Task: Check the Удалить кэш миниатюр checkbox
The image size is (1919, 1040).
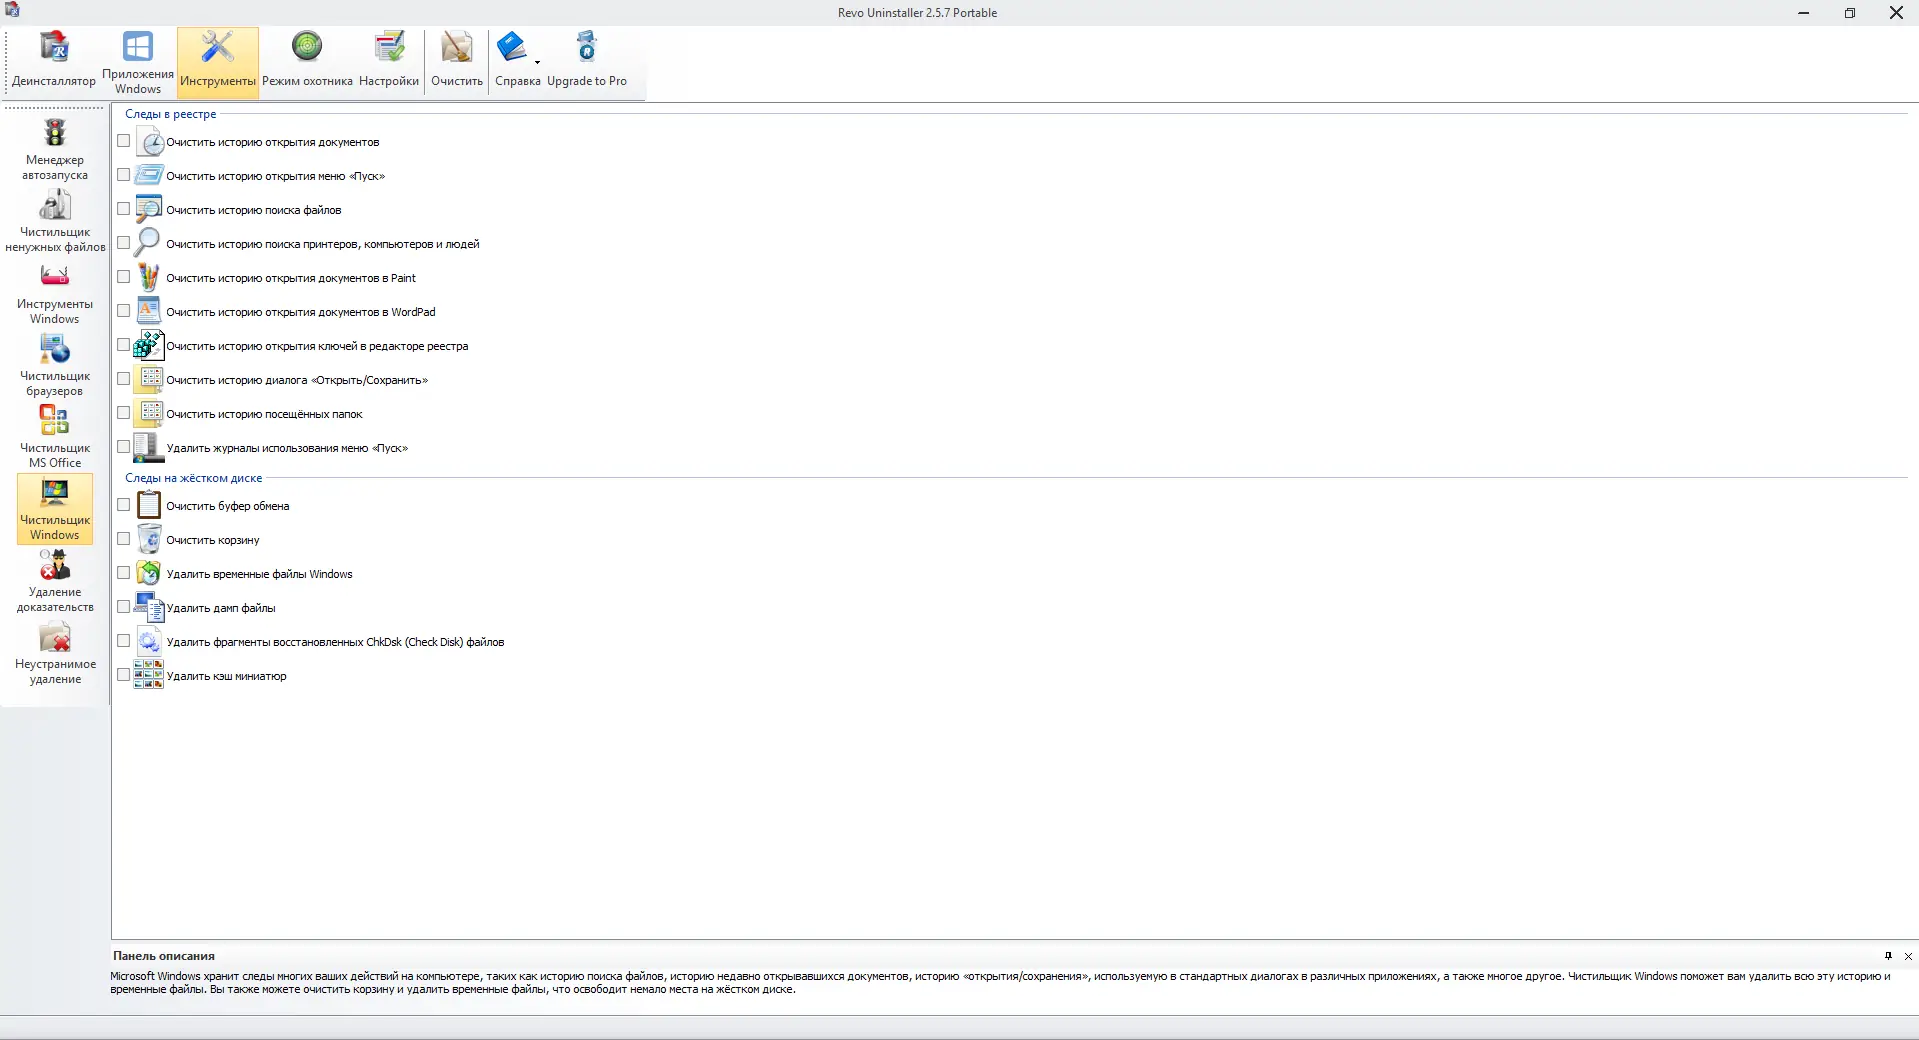Action: (x=124, y=675)
